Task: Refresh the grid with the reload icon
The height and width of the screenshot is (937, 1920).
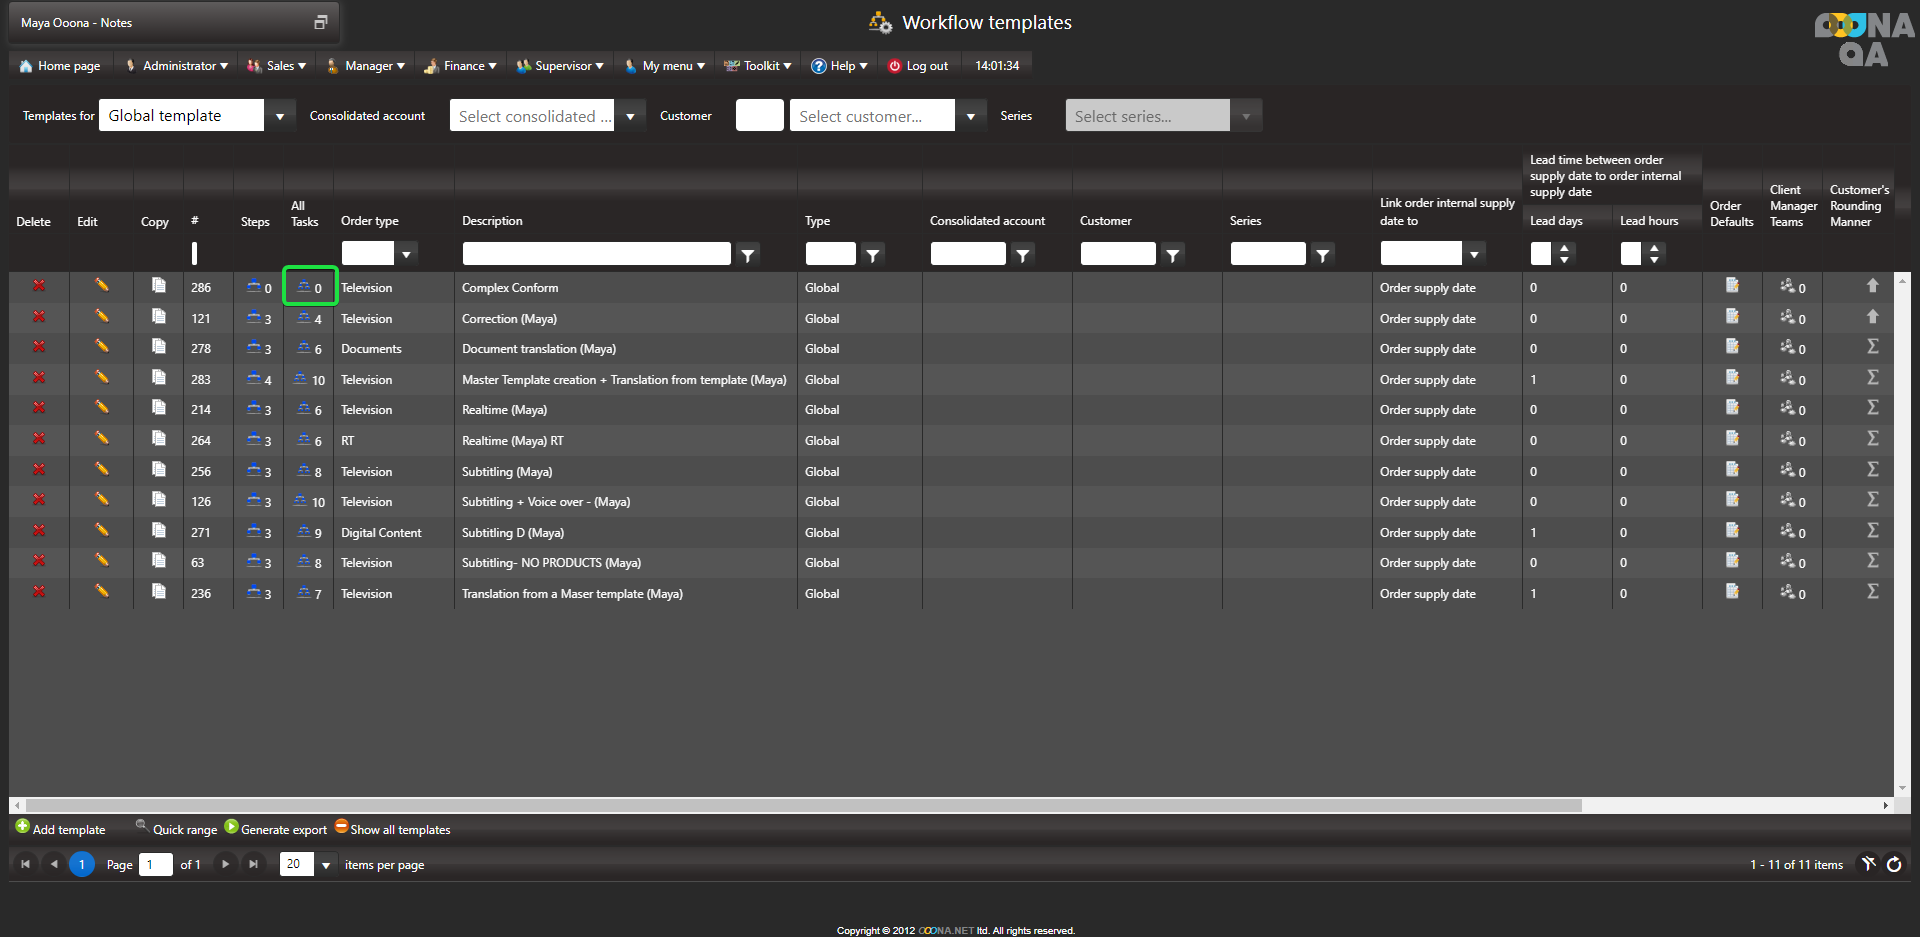Action: pos(1894,865)
